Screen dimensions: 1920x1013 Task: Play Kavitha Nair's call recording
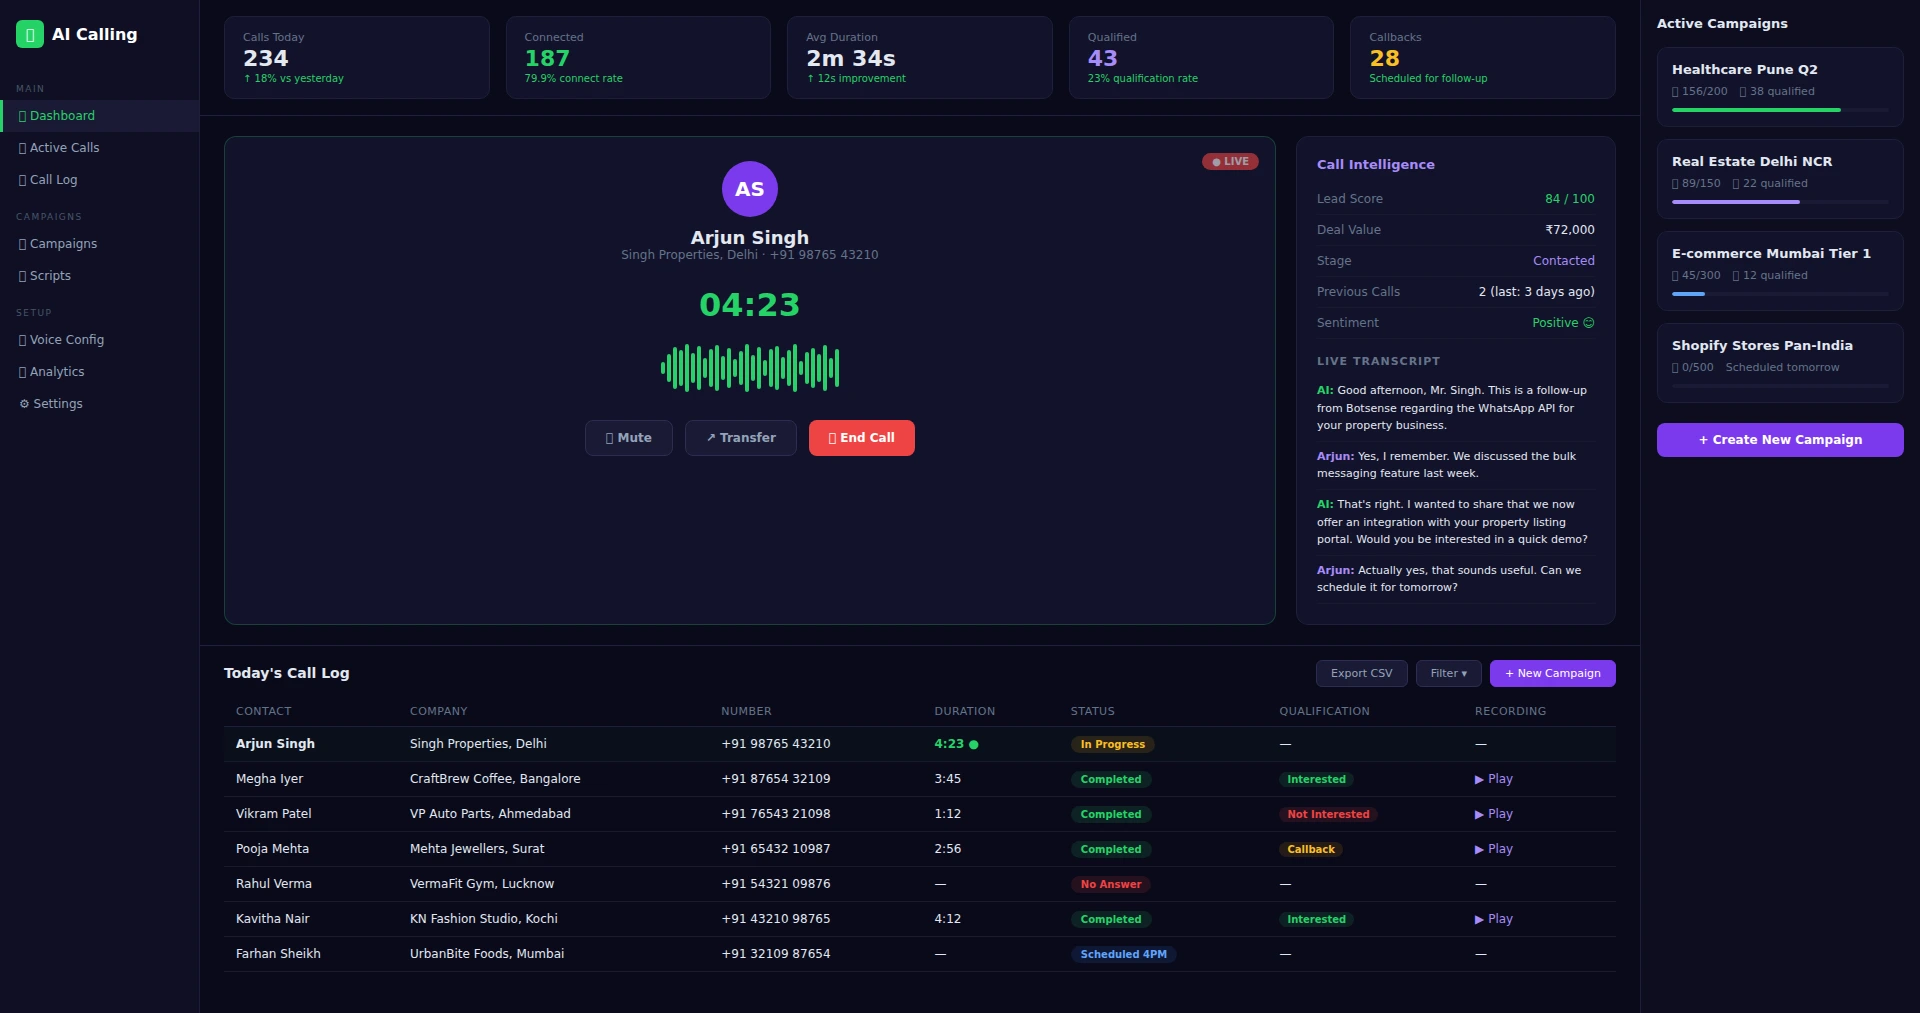tap(1493, 919)
